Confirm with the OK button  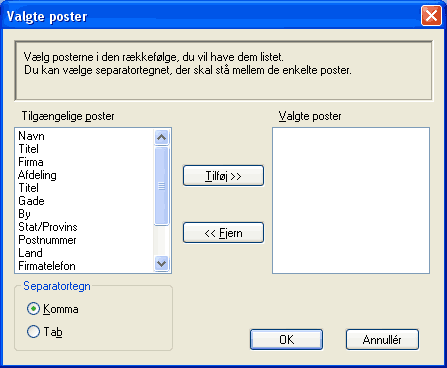286,340
